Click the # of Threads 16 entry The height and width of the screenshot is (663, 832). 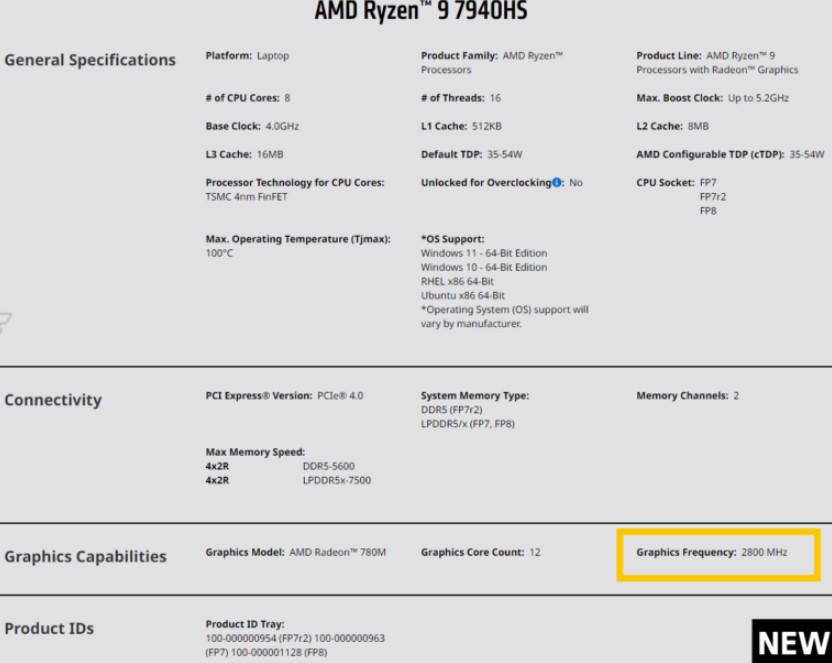(x=461, y=98)
